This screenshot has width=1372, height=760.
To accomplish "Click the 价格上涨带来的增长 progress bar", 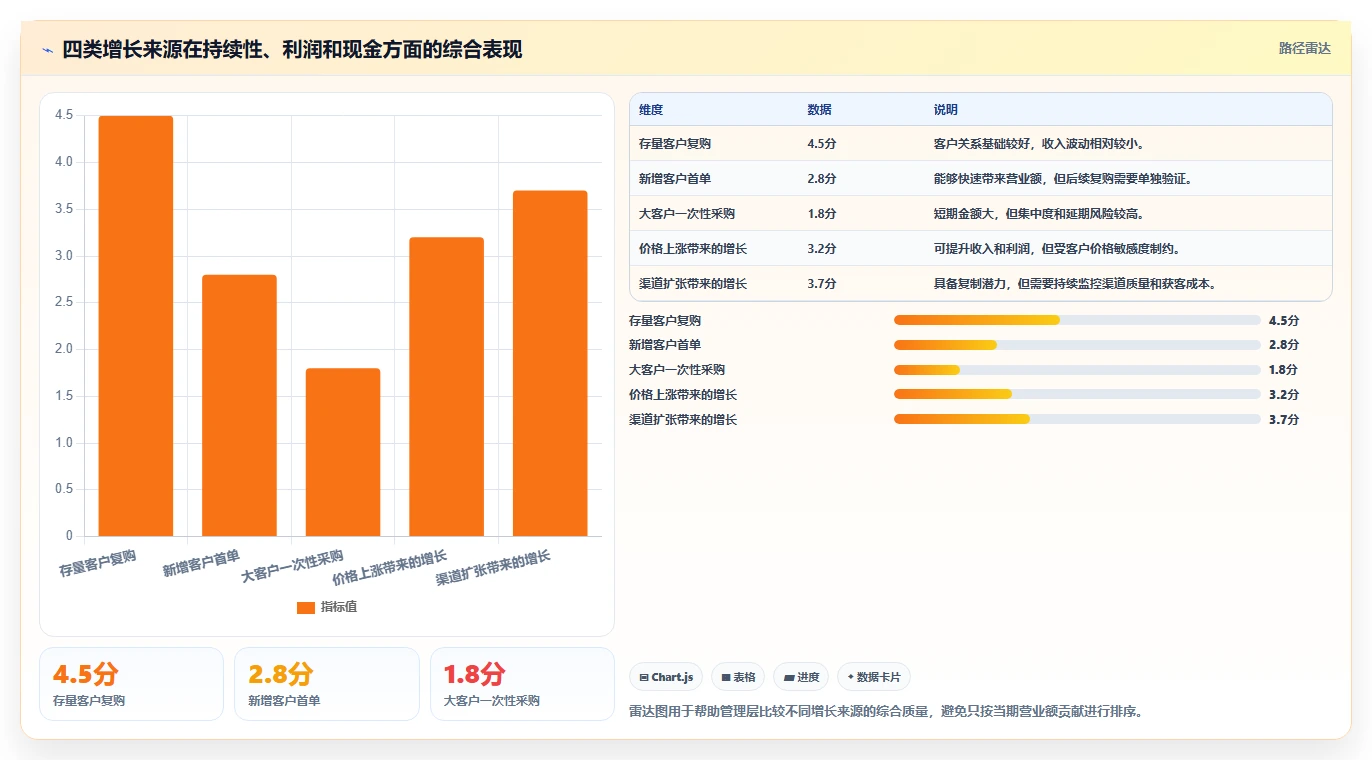I will pyautogui.click(x=1077, y=395).
